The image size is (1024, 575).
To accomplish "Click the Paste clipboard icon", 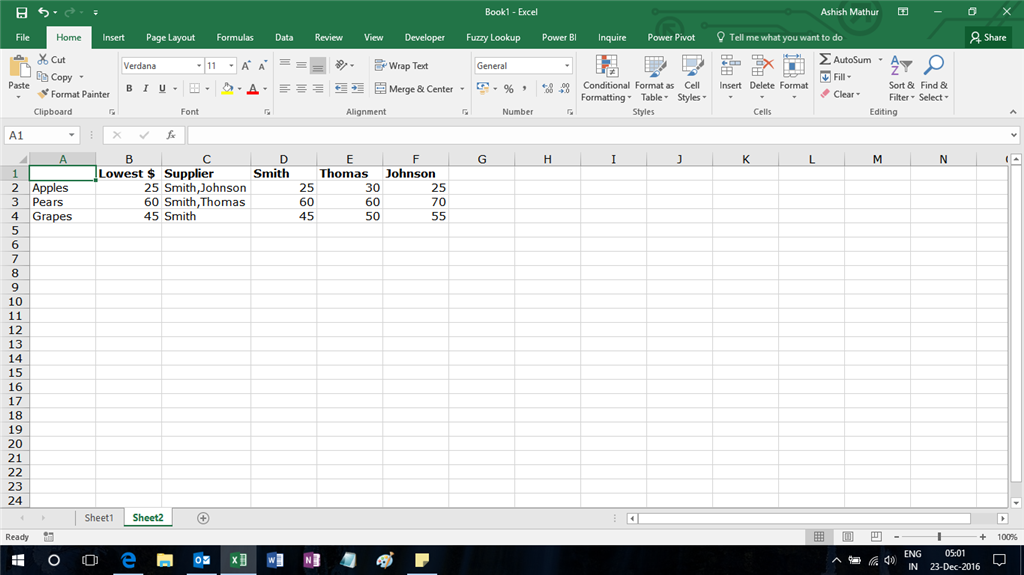I will click(19, 67).
